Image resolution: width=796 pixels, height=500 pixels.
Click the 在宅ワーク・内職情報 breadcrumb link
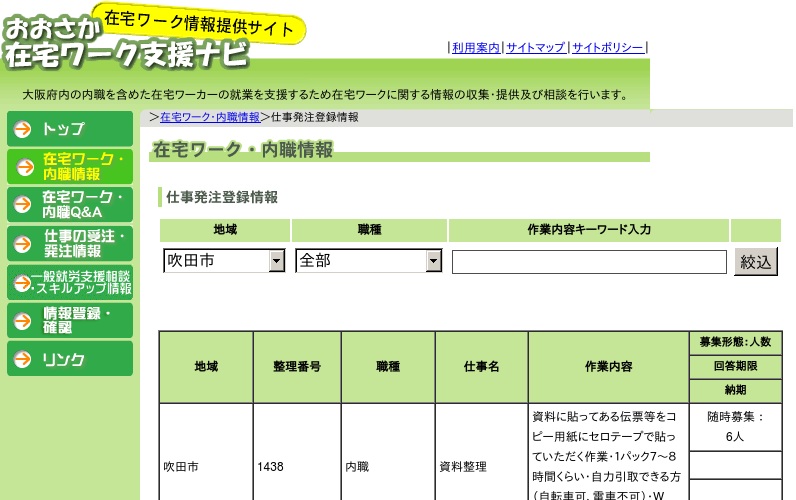(210, 117)
